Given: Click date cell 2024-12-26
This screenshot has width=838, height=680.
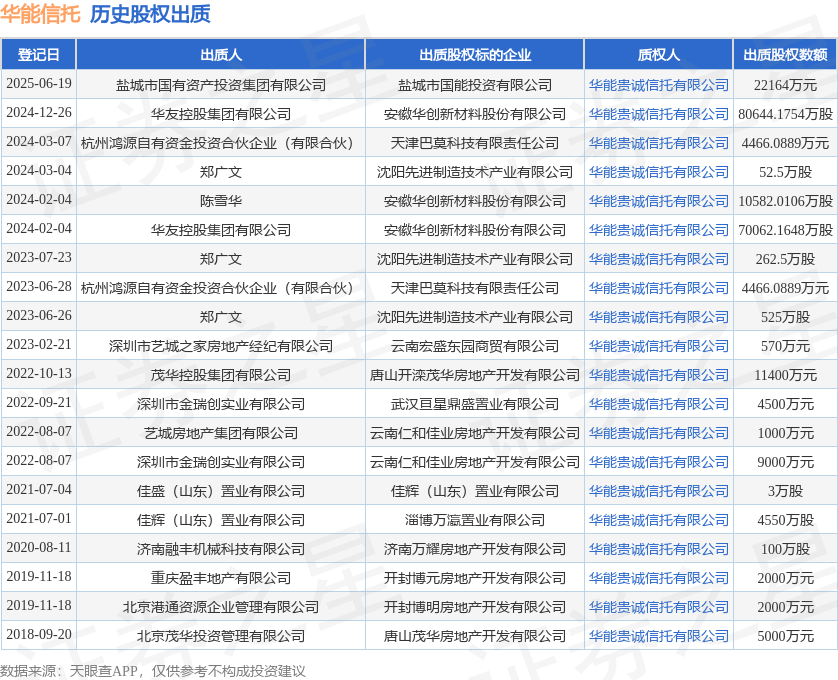Looking at the screenshot, I should 39,112.
